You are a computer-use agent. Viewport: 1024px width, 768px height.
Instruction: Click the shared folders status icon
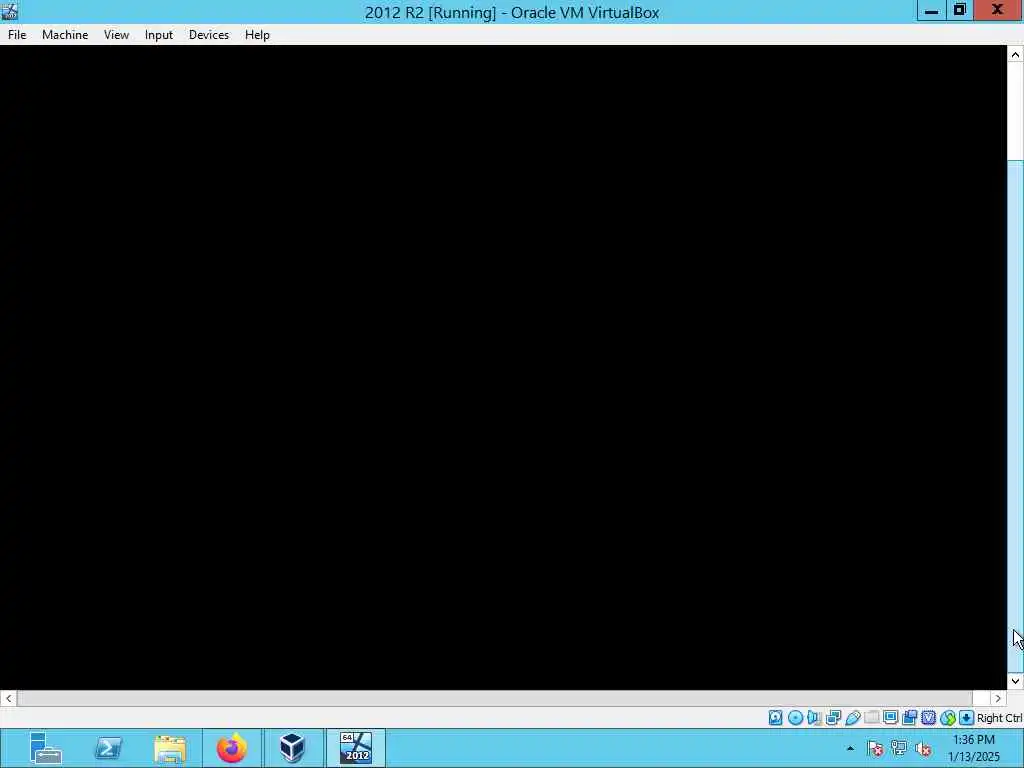point(871,718)
